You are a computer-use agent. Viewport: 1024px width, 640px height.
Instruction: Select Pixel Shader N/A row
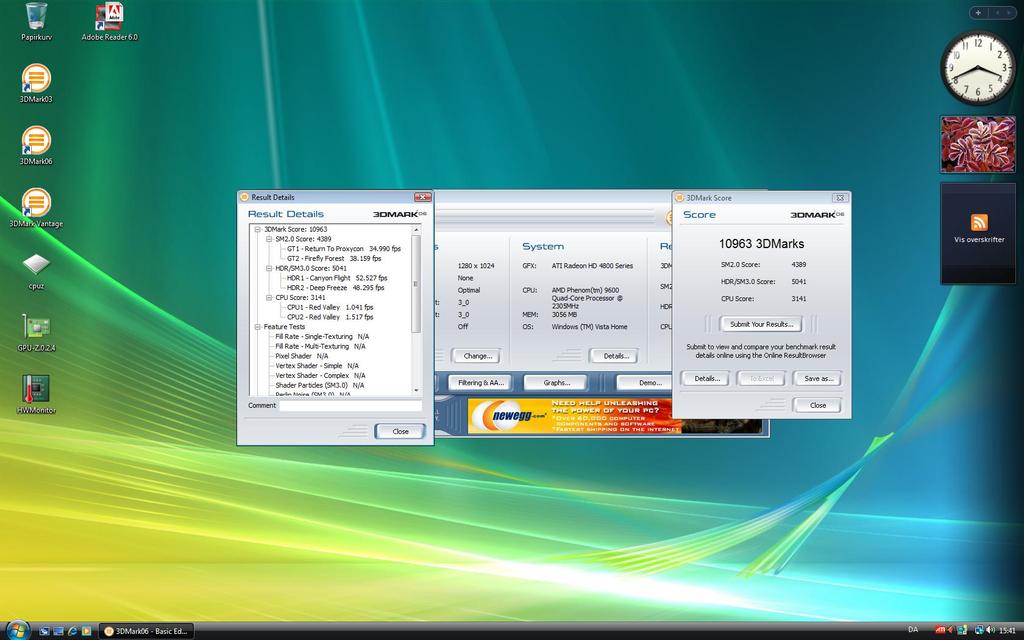pos(302,356)
